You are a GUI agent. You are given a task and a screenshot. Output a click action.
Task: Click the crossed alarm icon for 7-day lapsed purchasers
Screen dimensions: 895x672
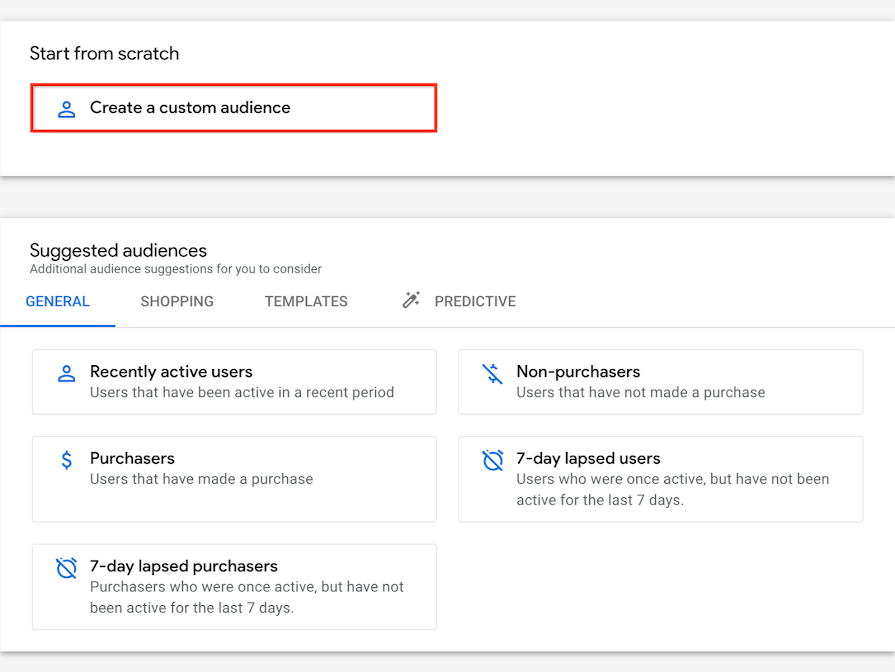[66, 568]
